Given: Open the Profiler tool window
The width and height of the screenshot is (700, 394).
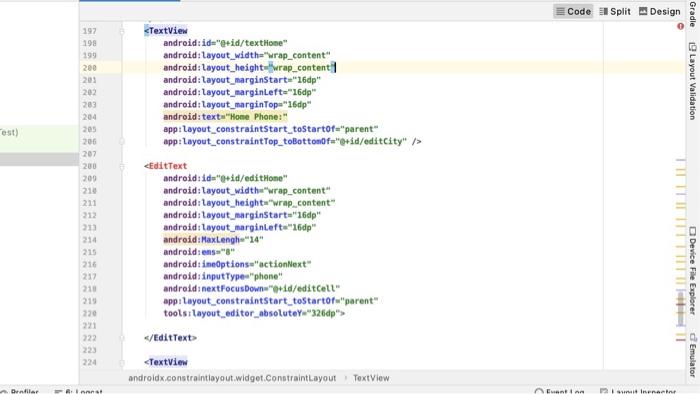Looking at the screenshot, I should [x=20, y=391].
